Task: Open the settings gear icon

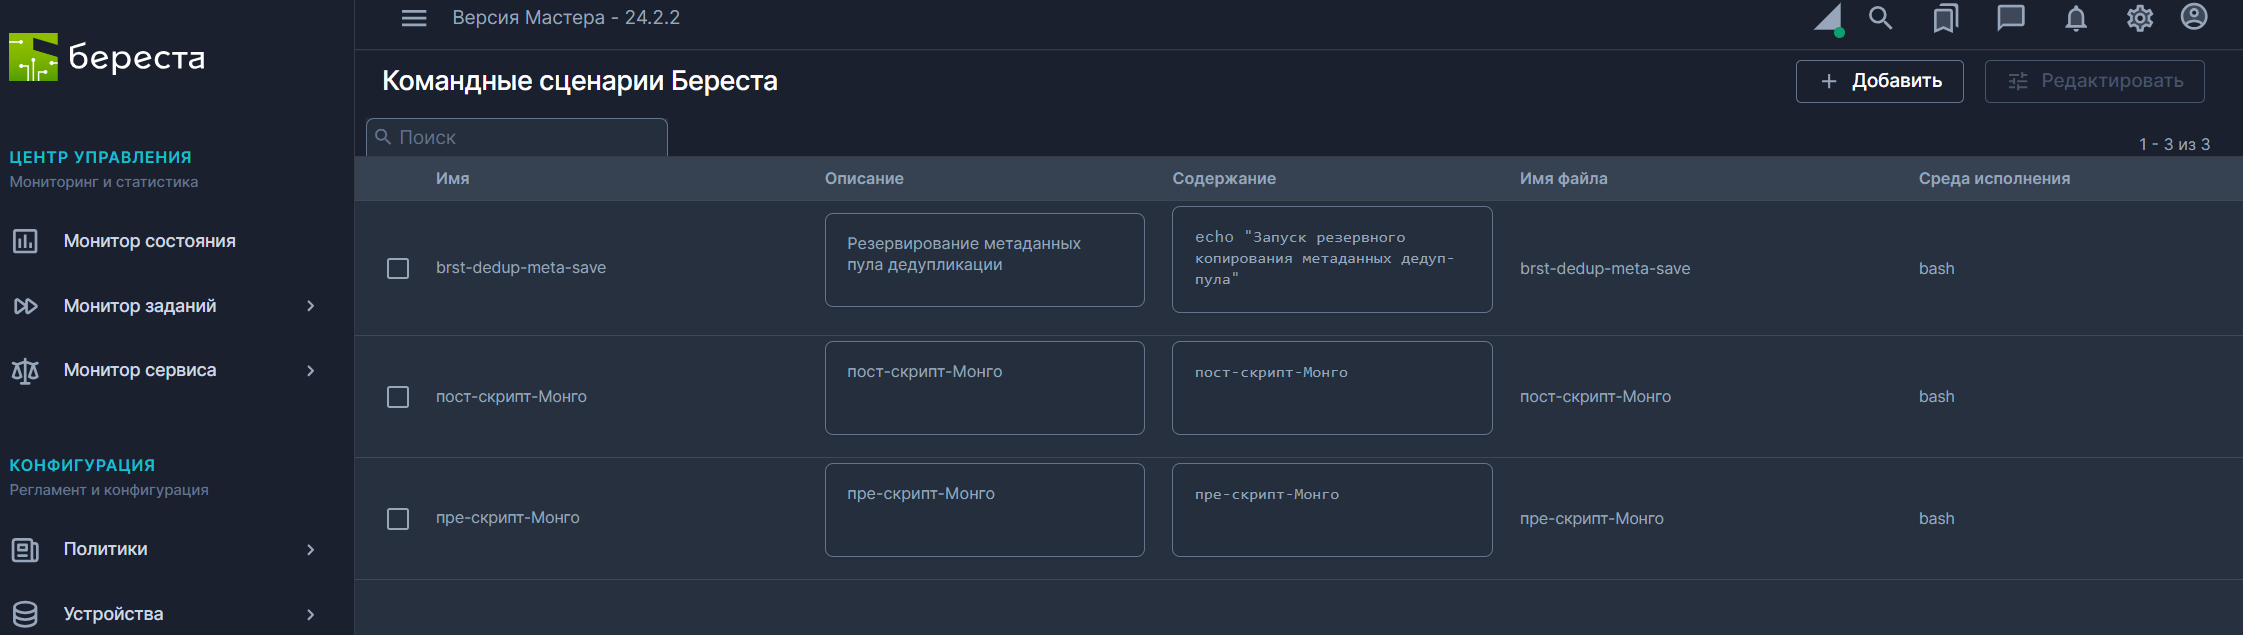Action: (x=2140, y=18)
